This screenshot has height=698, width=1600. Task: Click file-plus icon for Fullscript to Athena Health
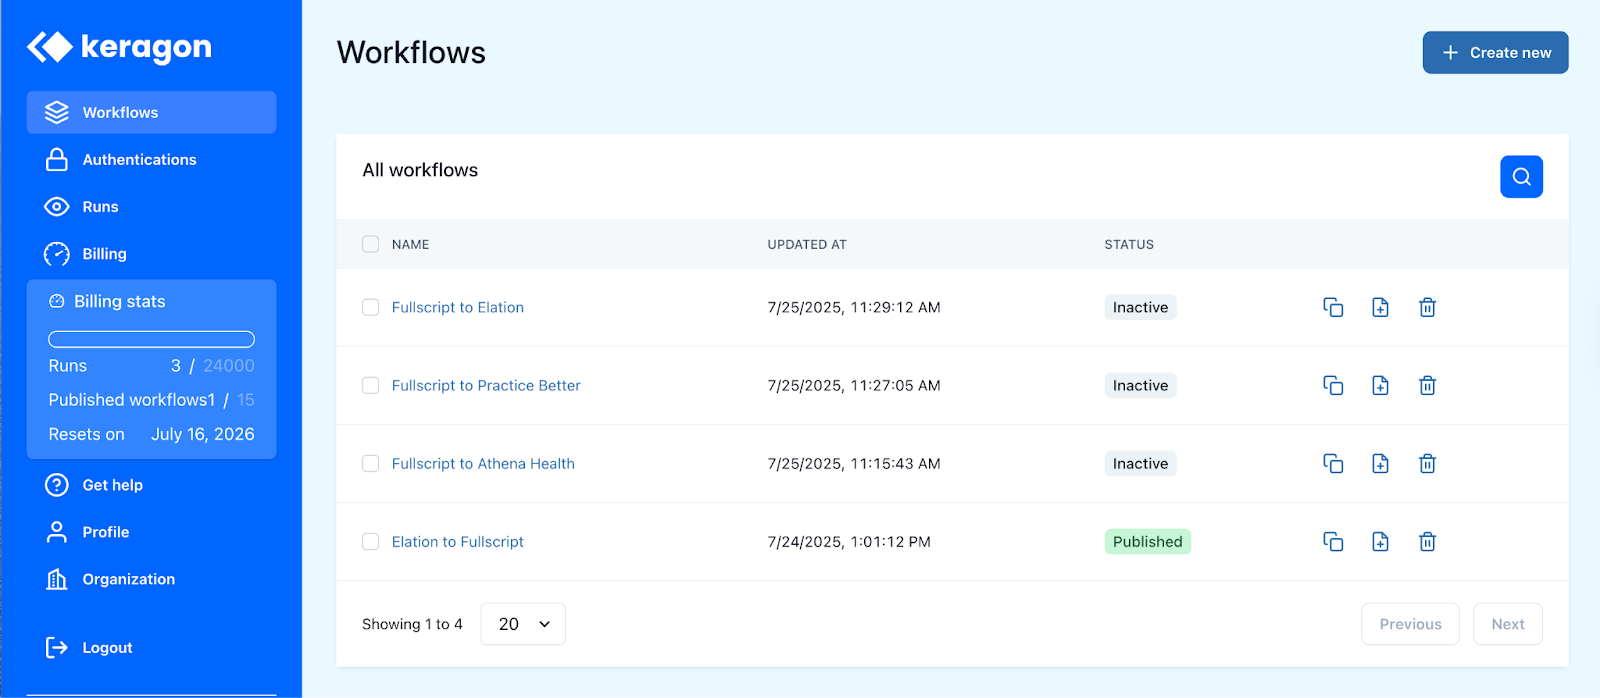pyautogui.click(x=1380, y=463)
